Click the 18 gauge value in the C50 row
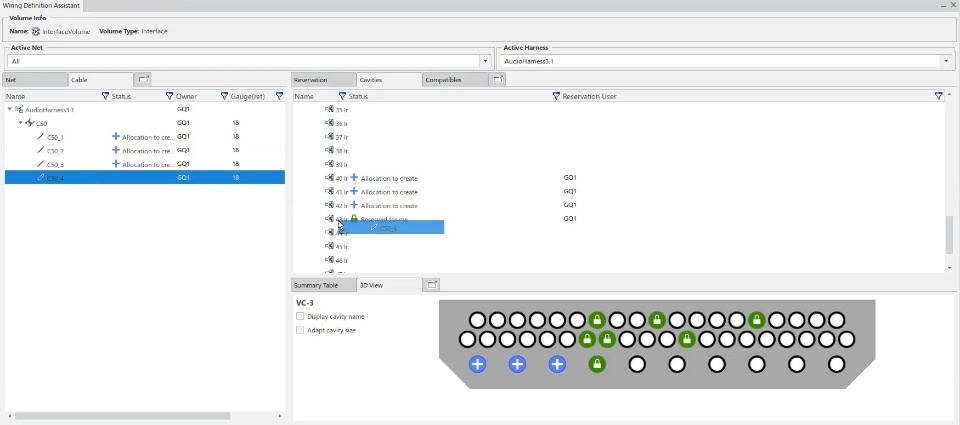Image resolution: width=960 pixels, height=425 pixels. (236, 123)
